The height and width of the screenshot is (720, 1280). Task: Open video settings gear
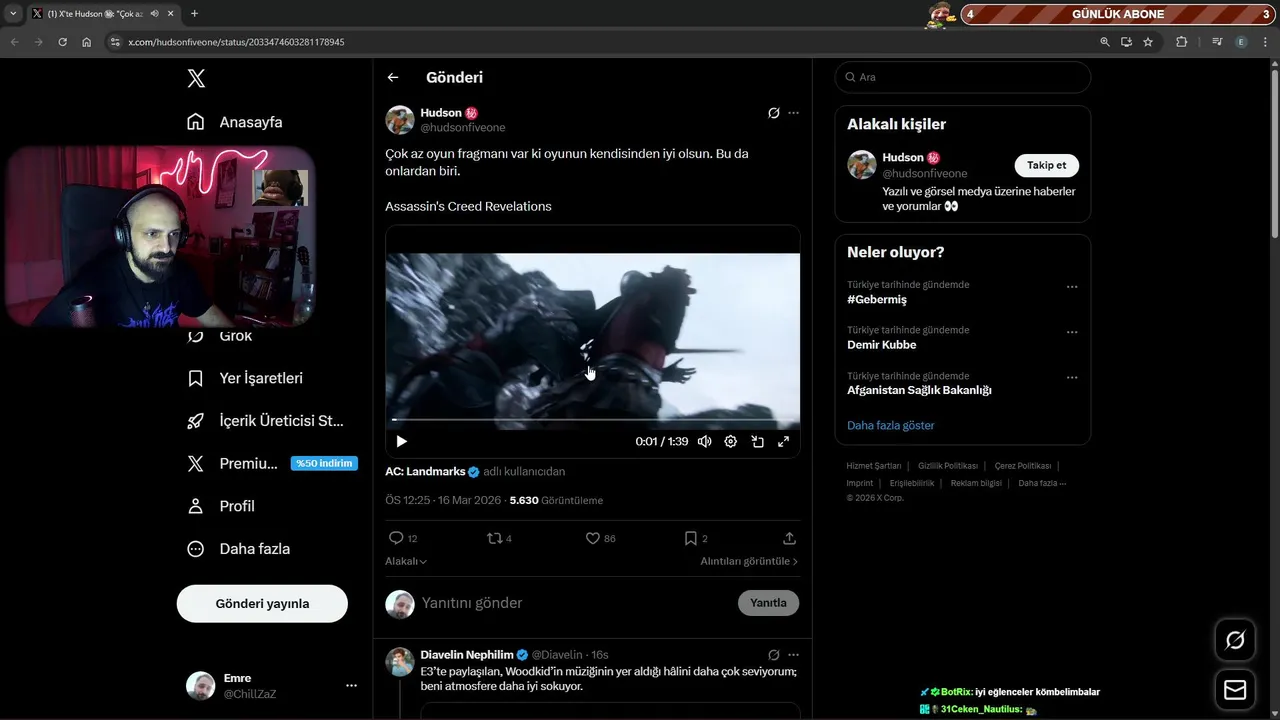point(731,441)
